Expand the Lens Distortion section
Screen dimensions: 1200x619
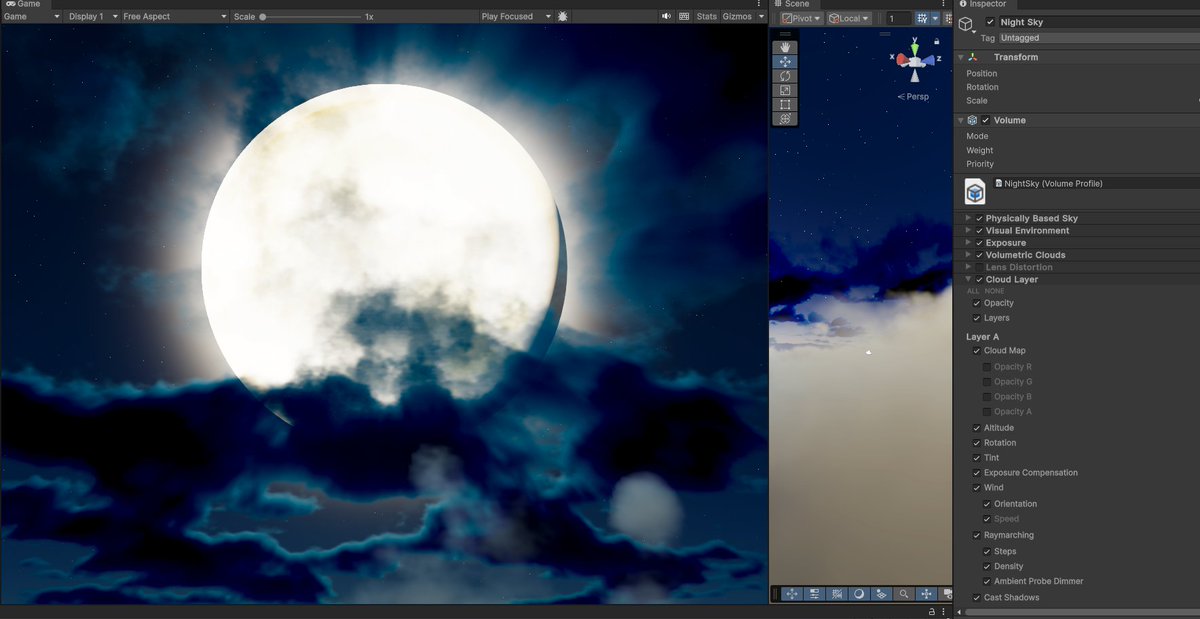click(968, 267)
